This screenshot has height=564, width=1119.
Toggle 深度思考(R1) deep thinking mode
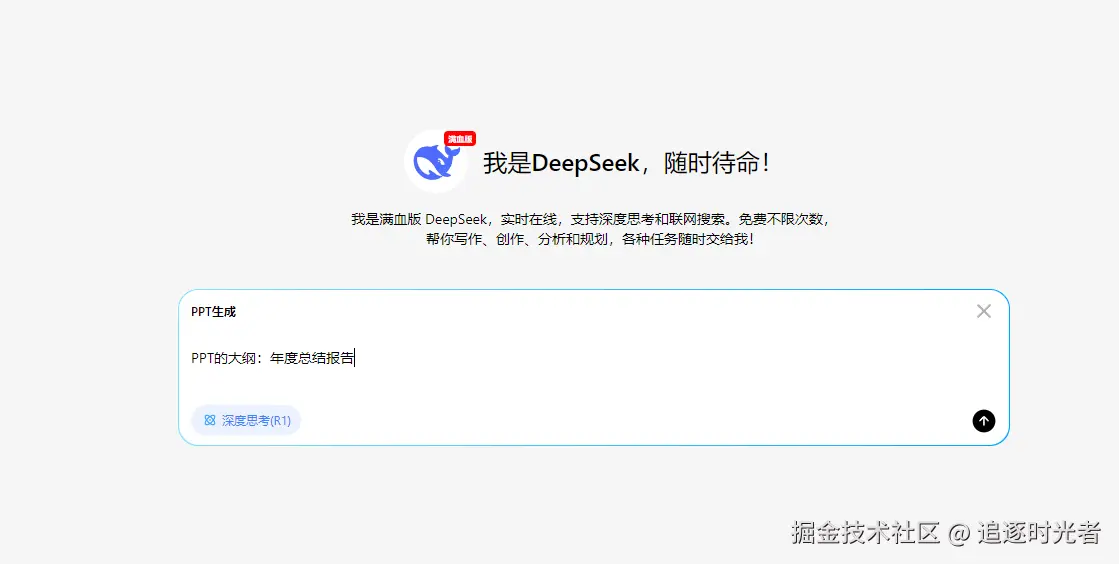pos(246,421)
